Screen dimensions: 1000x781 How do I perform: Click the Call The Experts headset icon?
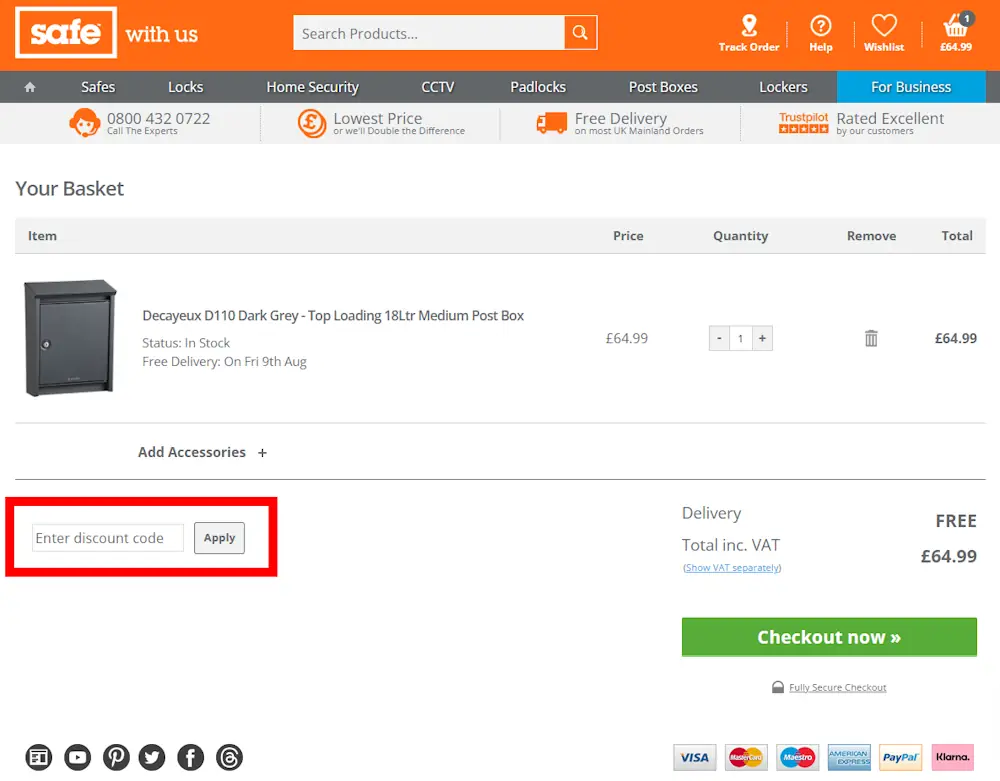click(85, 122)
